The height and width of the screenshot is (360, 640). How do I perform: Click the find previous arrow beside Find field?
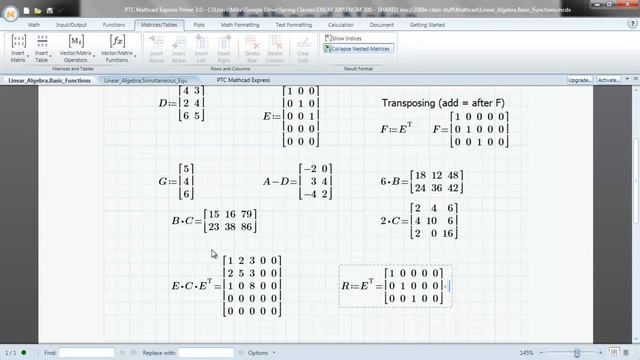[x=122, y=353]
